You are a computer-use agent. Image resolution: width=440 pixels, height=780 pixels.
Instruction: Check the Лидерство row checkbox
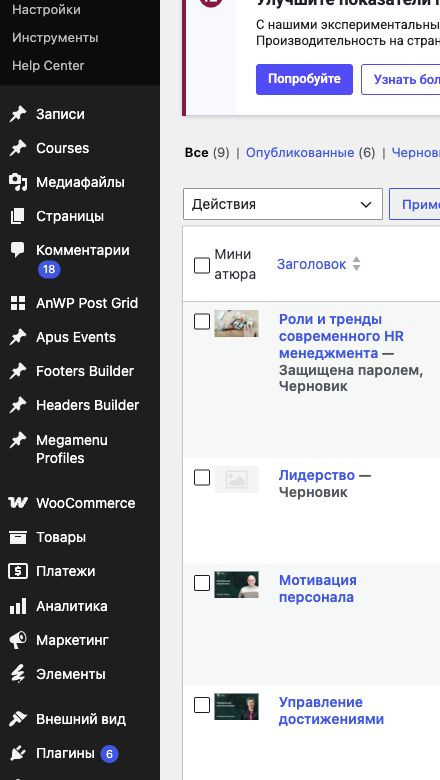[202, 478]
